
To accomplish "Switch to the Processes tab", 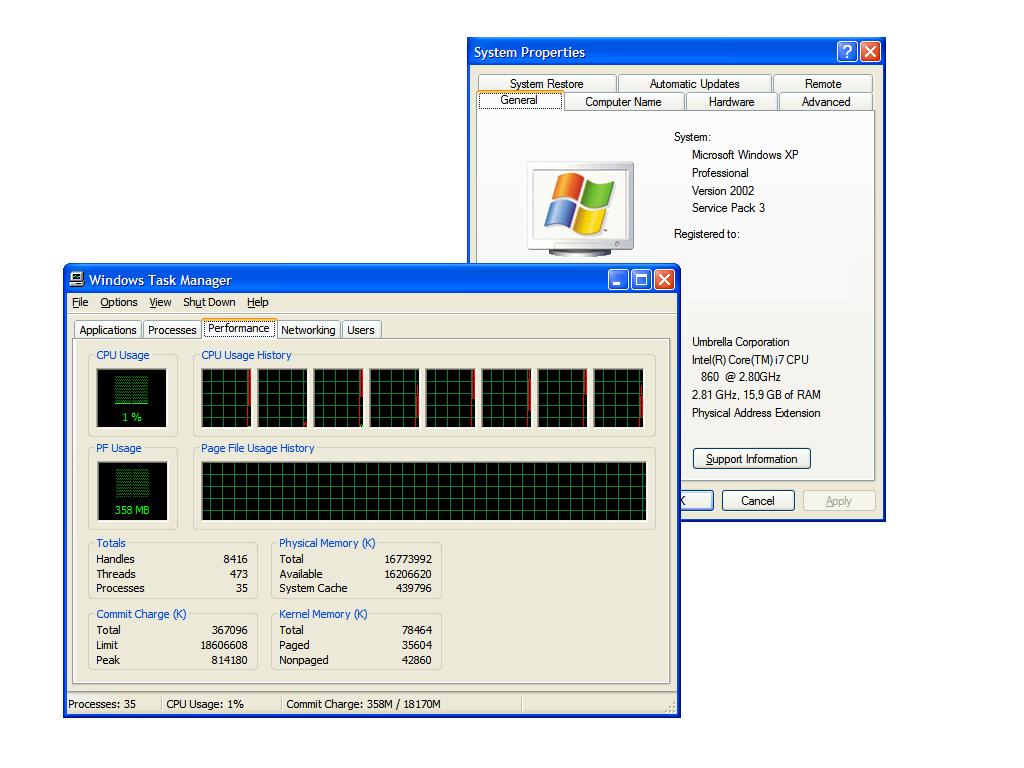I will click(x=172, y=330).
